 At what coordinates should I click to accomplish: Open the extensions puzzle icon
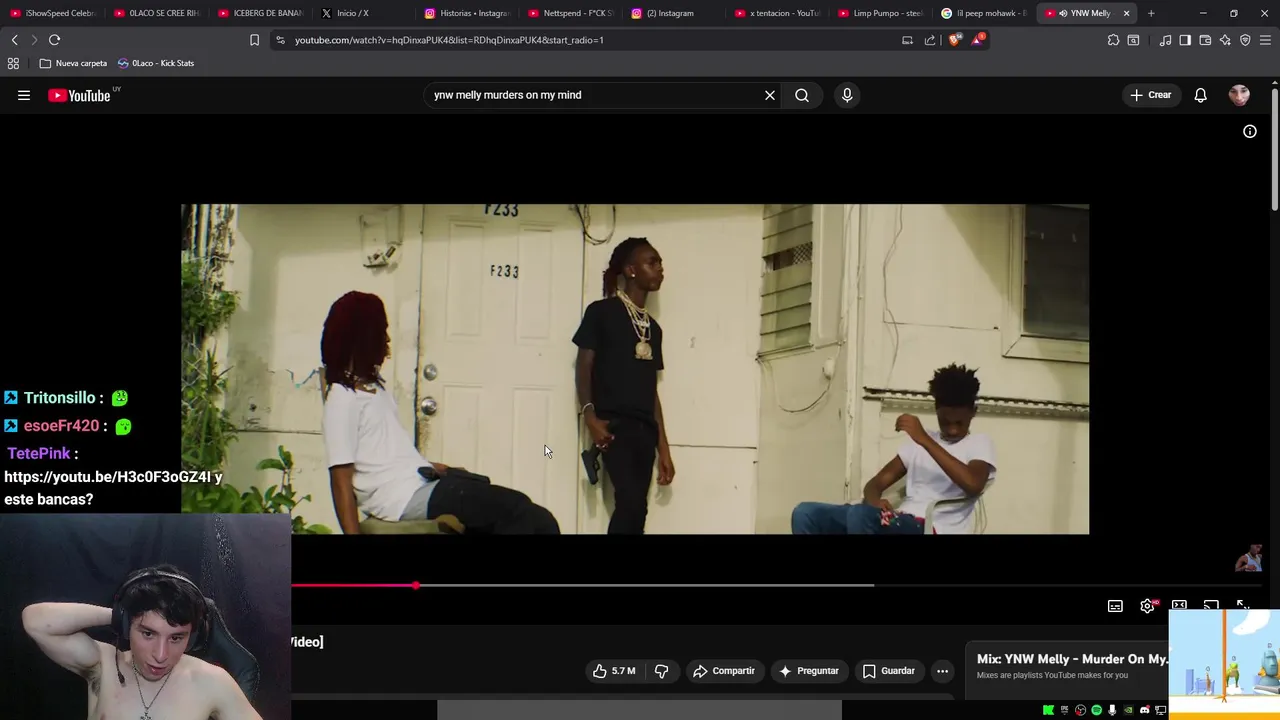[1113, 40]
